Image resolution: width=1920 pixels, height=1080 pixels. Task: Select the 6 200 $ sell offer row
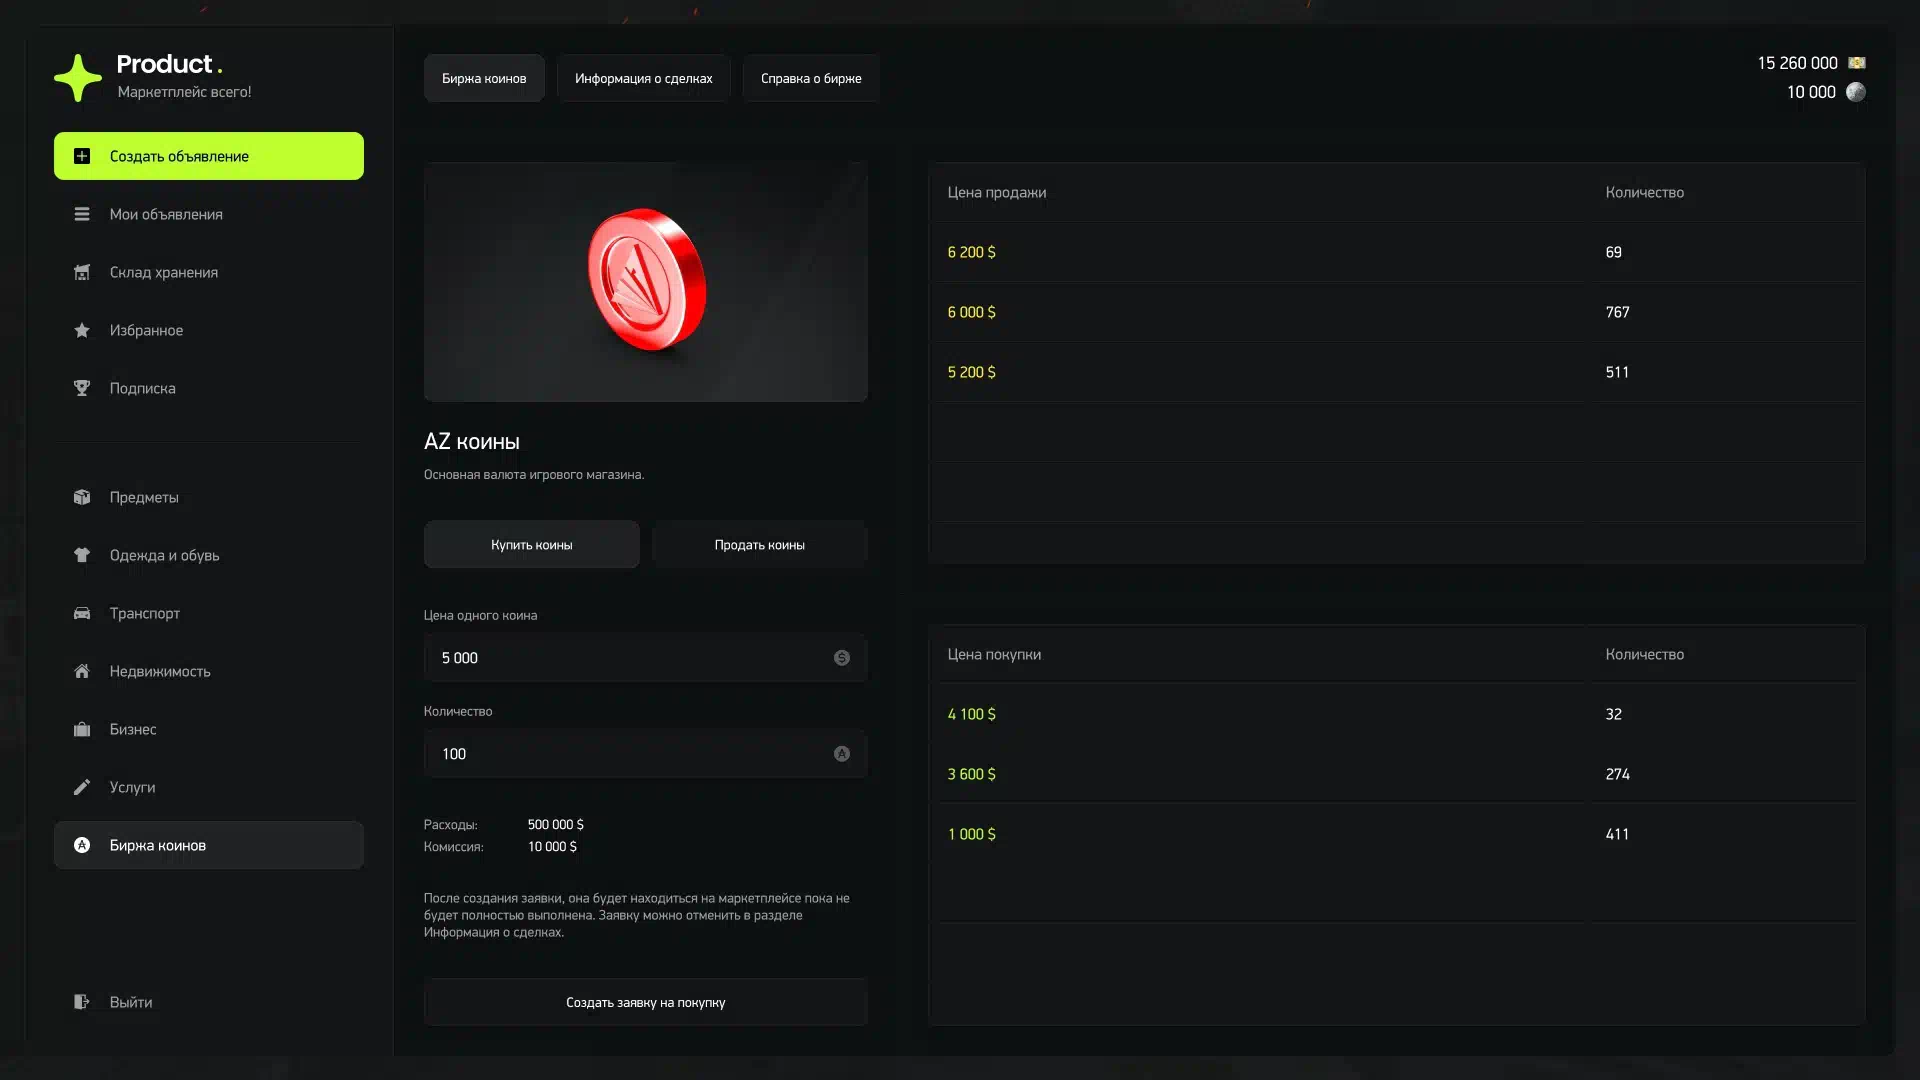point(1396,252)
